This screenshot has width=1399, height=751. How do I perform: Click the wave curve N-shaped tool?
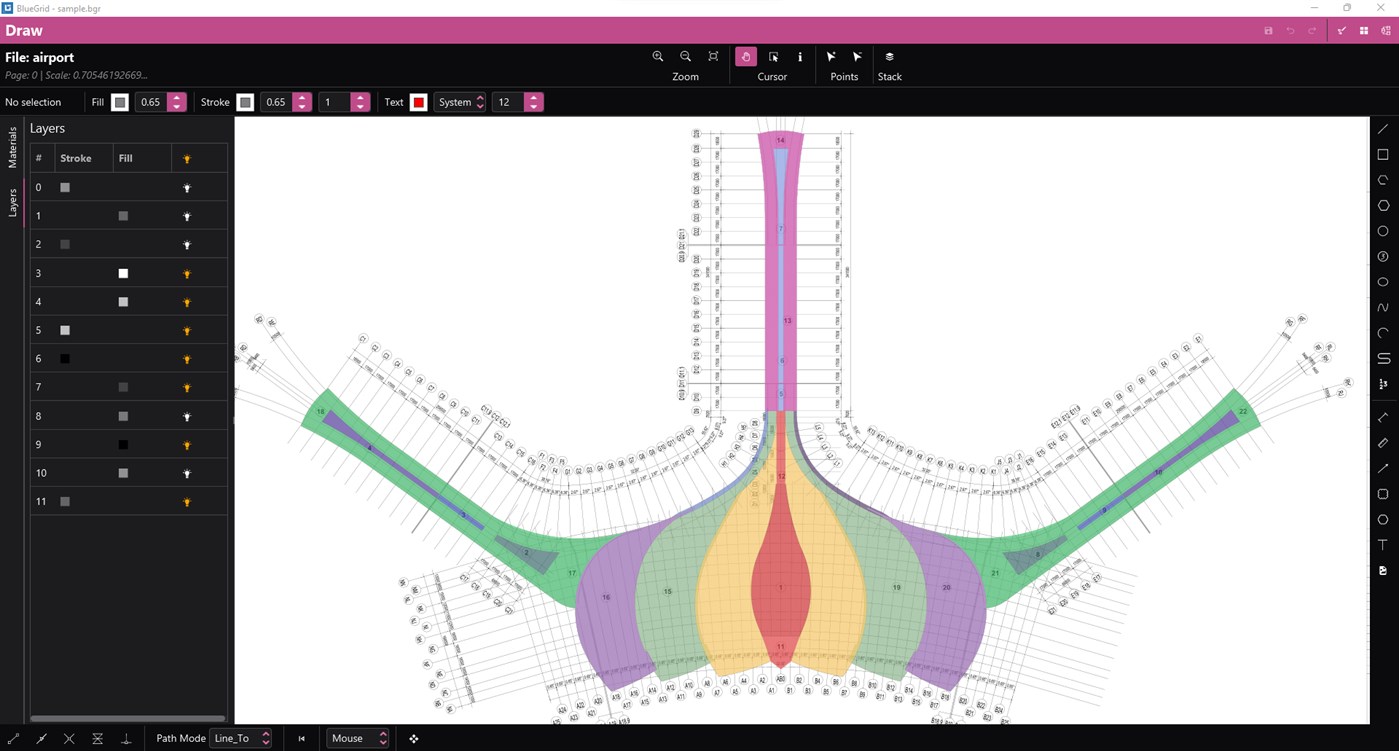pyautogui.click(x=1383, y=307)
